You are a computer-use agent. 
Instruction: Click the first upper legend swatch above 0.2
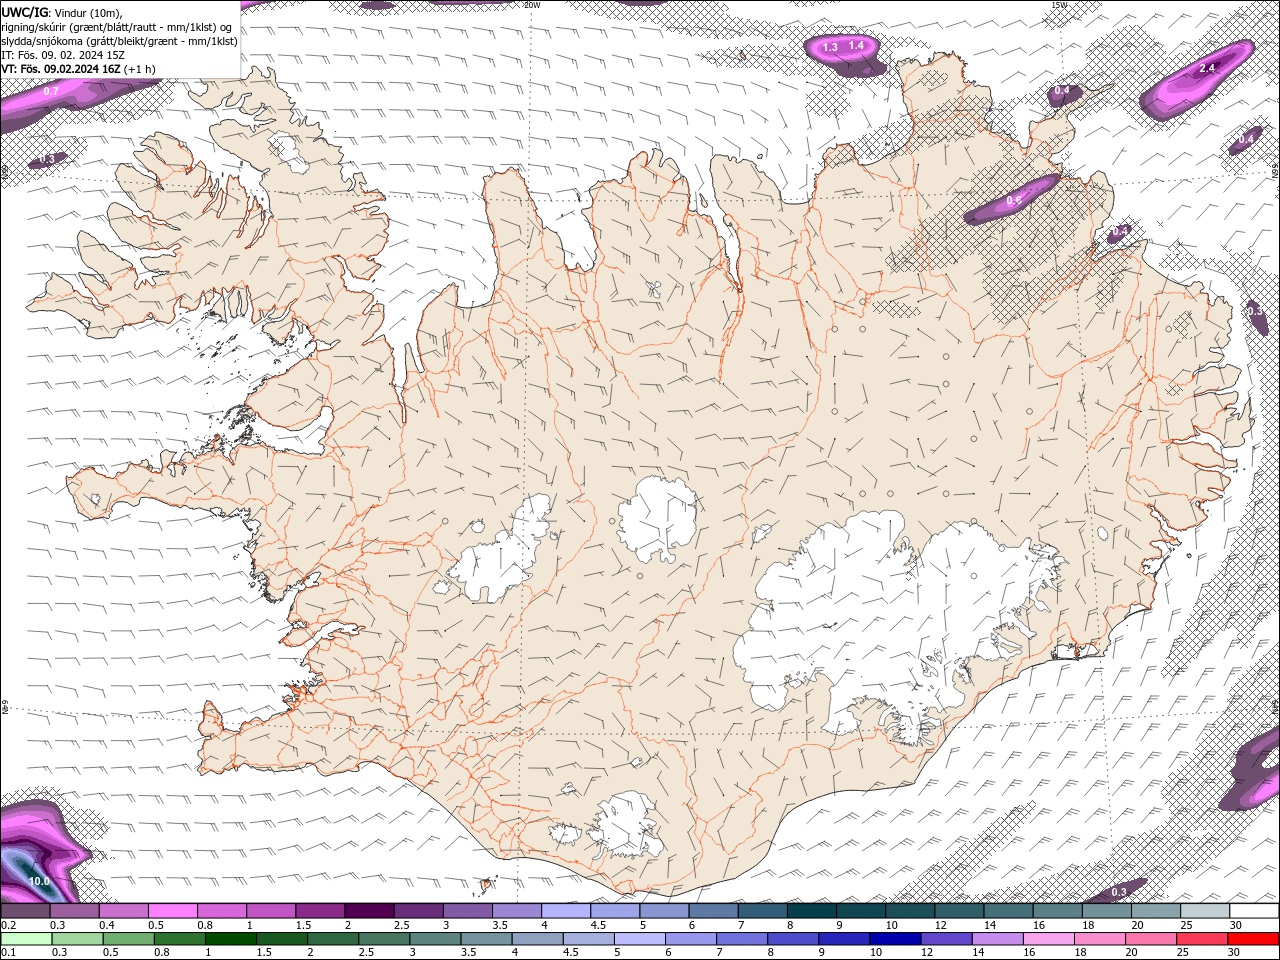(25, 911)
